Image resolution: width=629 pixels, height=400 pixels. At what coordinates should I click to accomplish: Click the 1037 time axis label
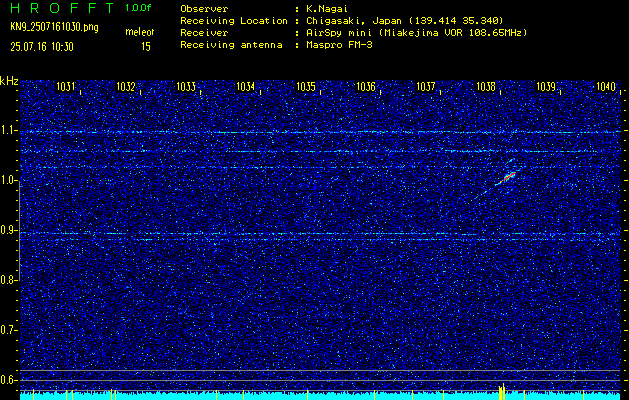click(x=426, y=86)
